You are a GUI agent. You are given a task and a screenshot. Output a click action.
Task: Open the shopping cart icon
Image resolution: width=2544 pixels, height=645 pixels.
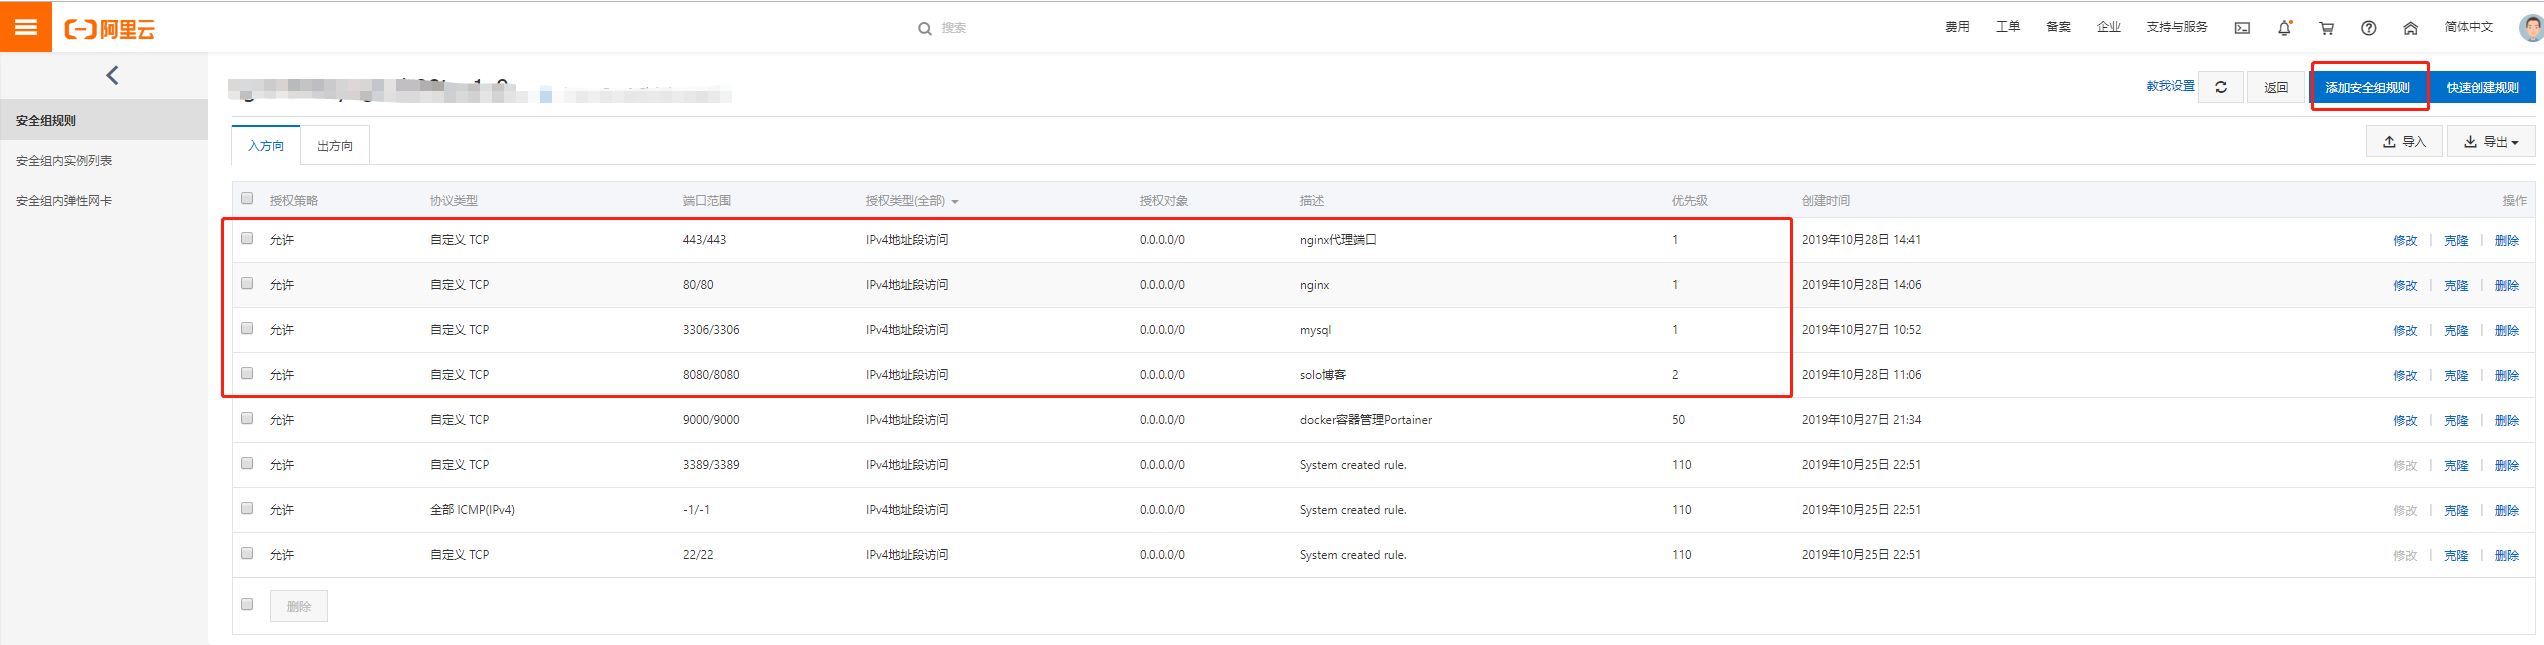click(x=2326, y=28)
